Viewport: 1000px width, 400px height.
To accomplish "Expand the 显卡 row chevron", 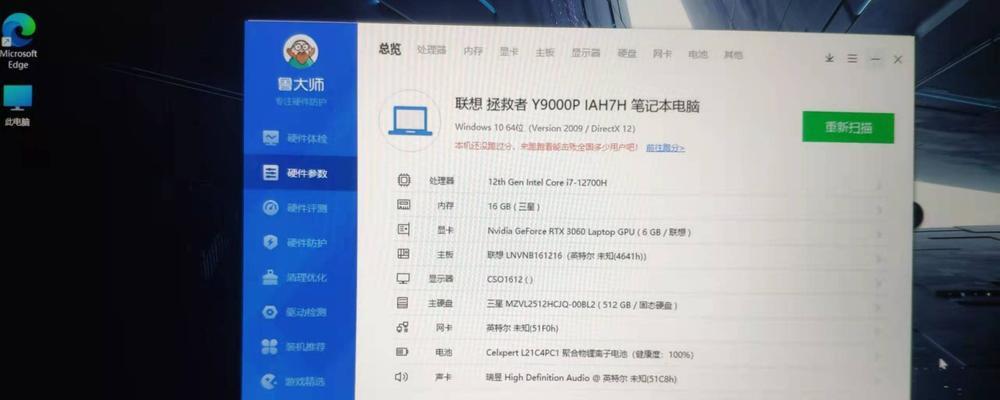I will point(879,235).
